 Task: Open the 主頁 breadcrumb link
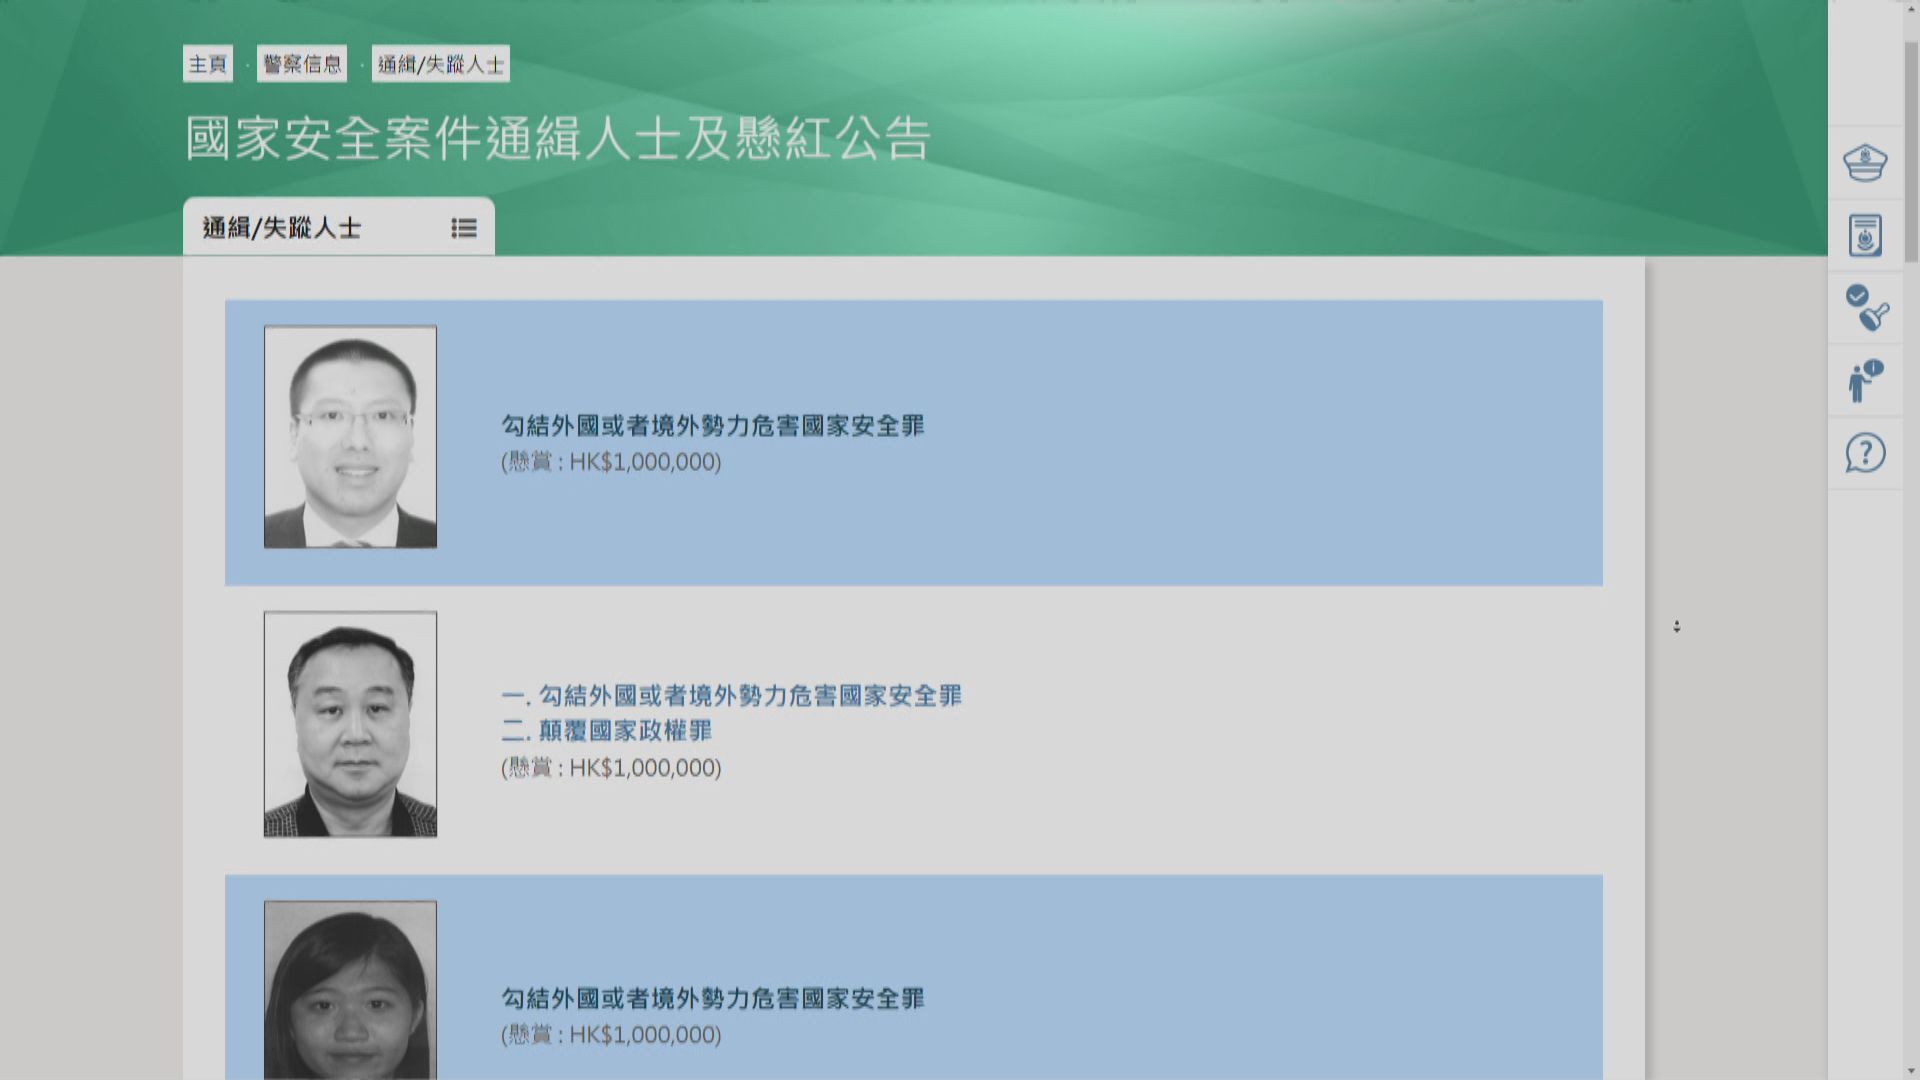pyautogui.click(x=206, y=64)
